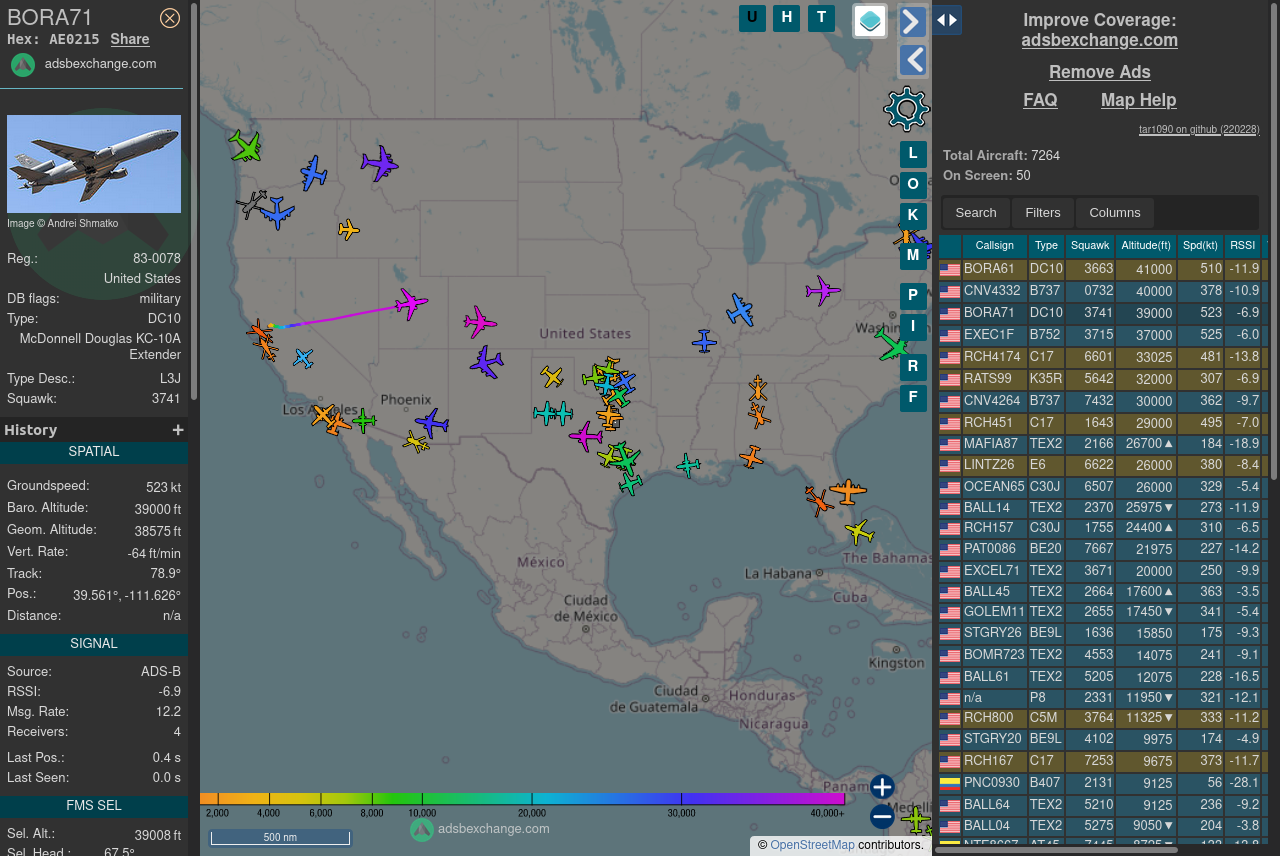Toggle the K map button

pos(913,216)
